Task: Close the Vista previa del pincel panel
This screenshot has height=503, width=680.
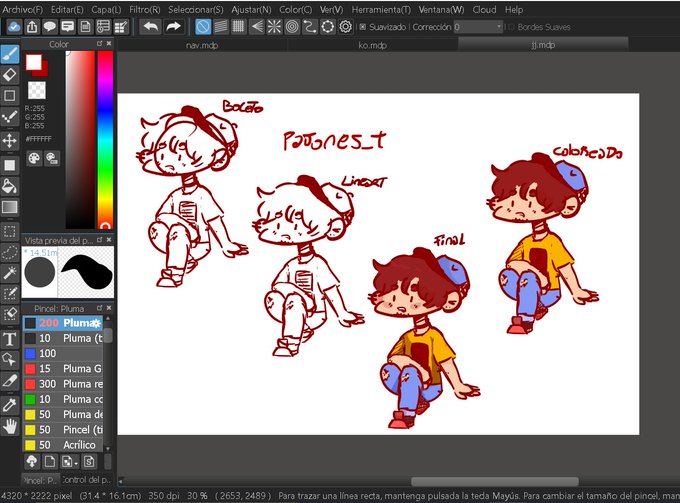Action: coord(109,239)
